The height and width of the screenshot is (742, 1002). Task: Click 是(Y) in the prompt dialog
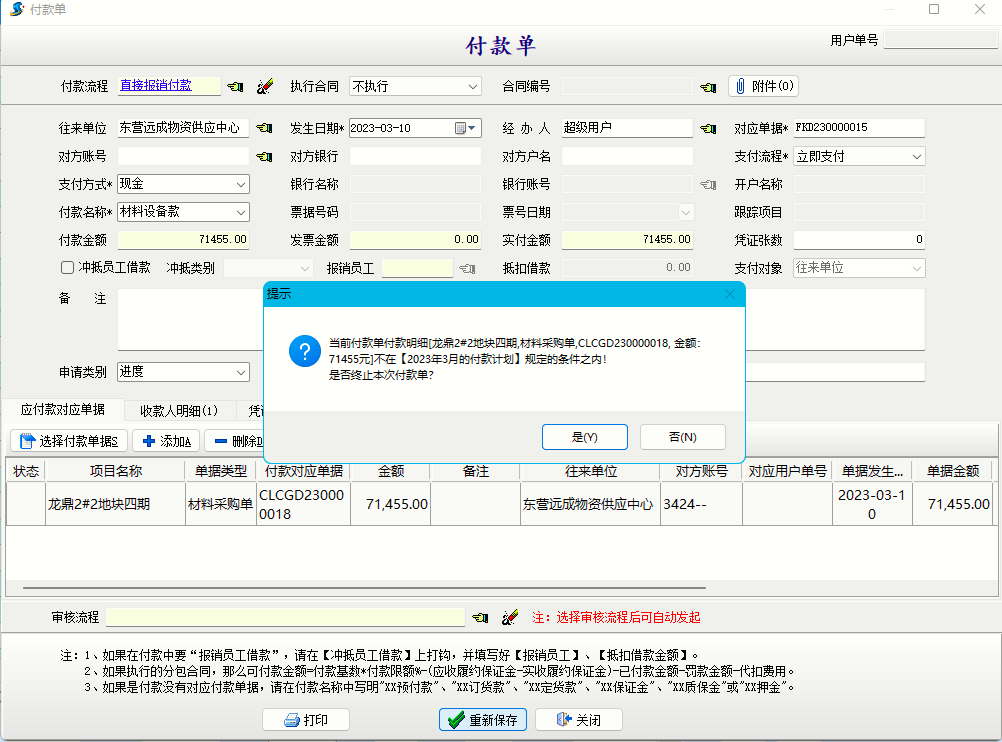pos(584,437)
